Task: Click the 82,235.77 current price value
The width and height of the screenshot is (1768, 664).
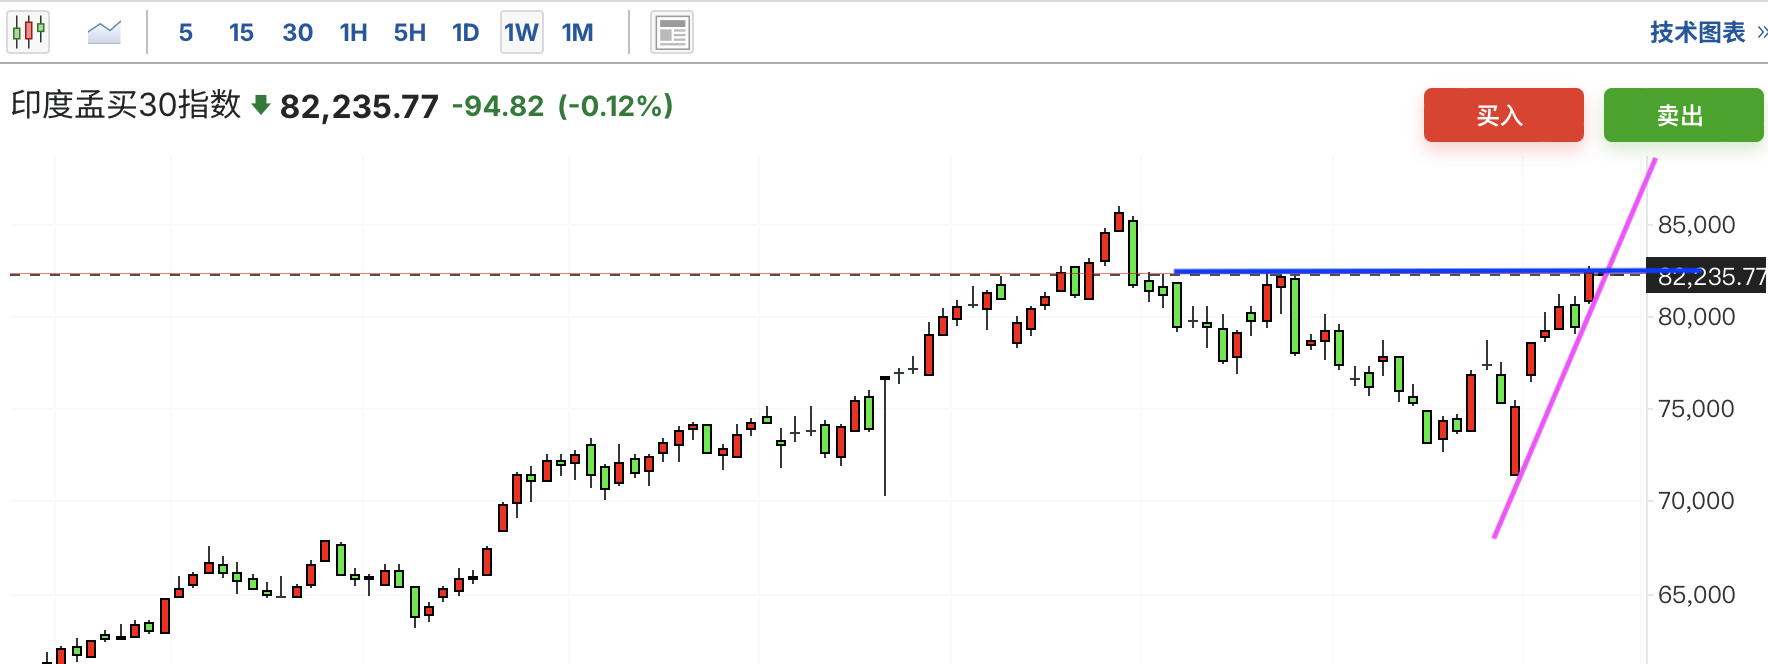Action: [x=359, y=106]
